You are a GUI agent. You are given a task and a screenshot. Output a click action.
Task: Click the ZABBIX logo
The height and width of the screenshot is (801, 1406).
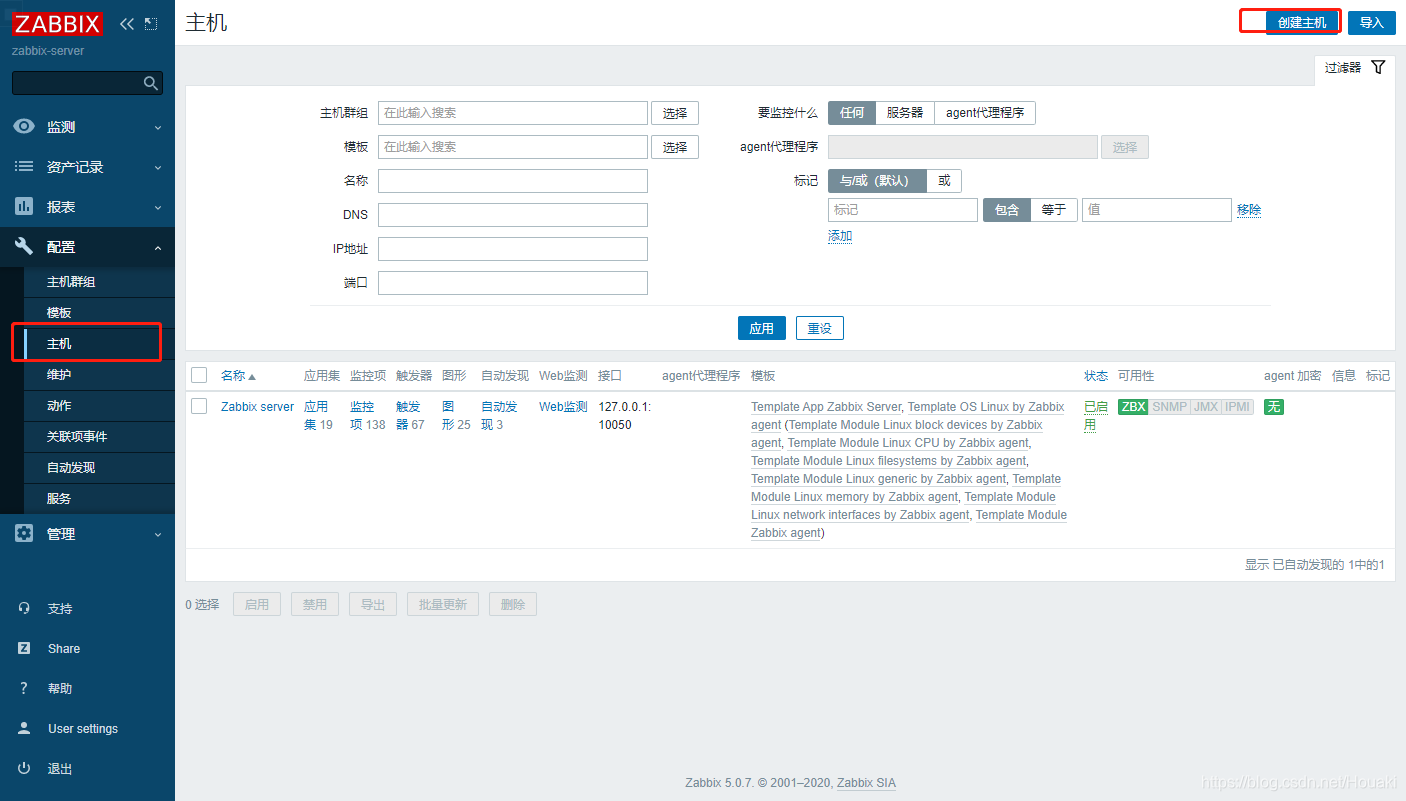pyautogui.click(x=57, y=24)
